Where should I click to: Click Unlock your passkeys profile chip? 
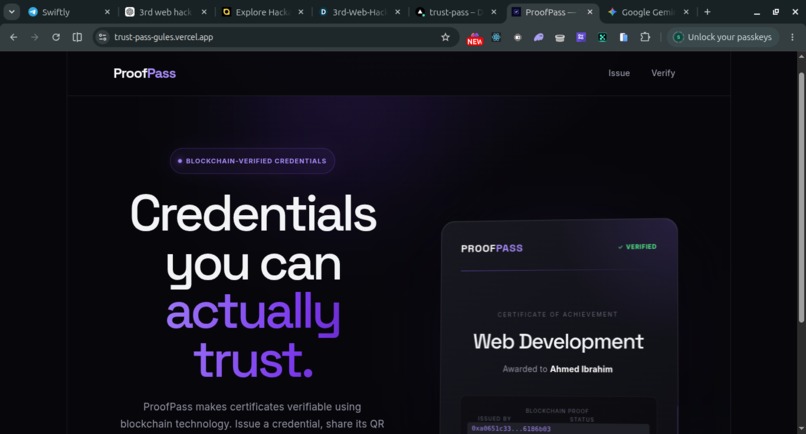tap(723, 37)
